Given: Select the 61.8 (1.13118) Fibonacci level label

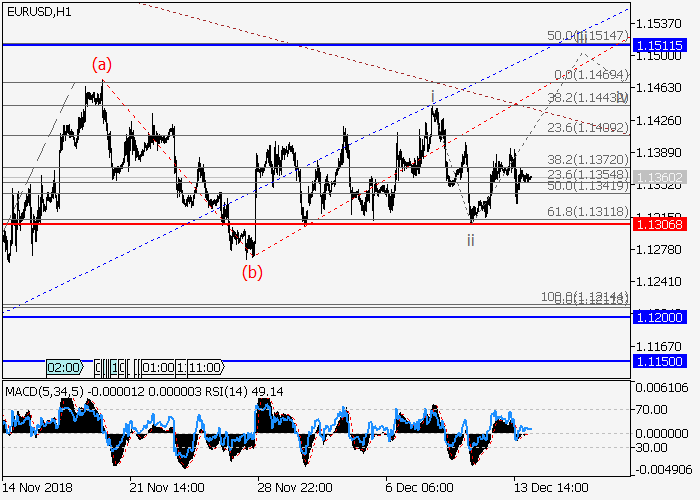Looking at the screenshot, I should coord(588,212).
